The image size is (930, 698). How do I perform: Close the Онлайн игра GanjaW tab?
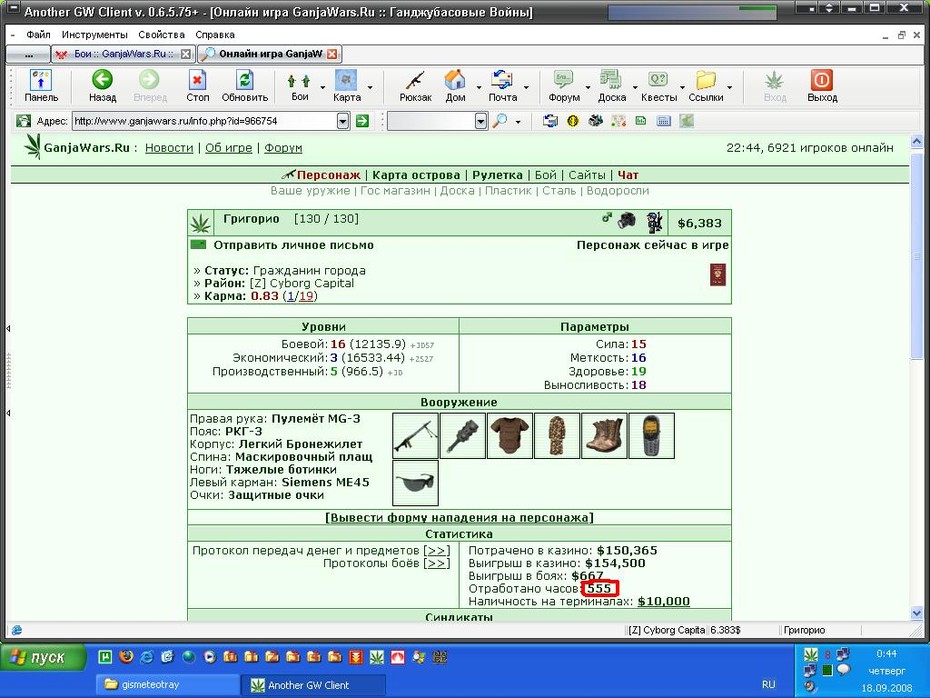pyautogui.click(x=332, y=54)
